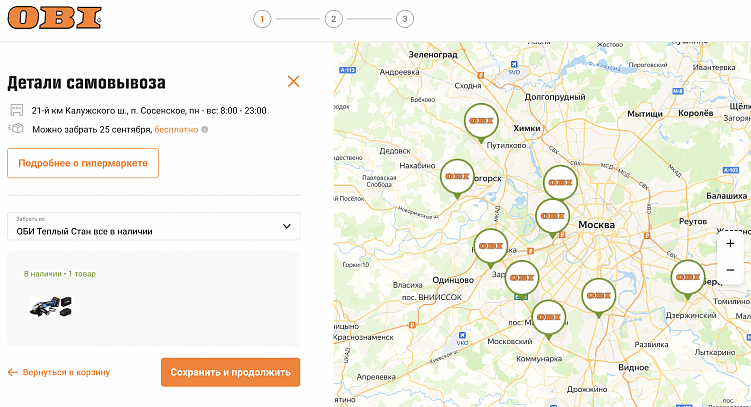Go to checkout step 2
The image size is (751, 407).
click(333, 19)
